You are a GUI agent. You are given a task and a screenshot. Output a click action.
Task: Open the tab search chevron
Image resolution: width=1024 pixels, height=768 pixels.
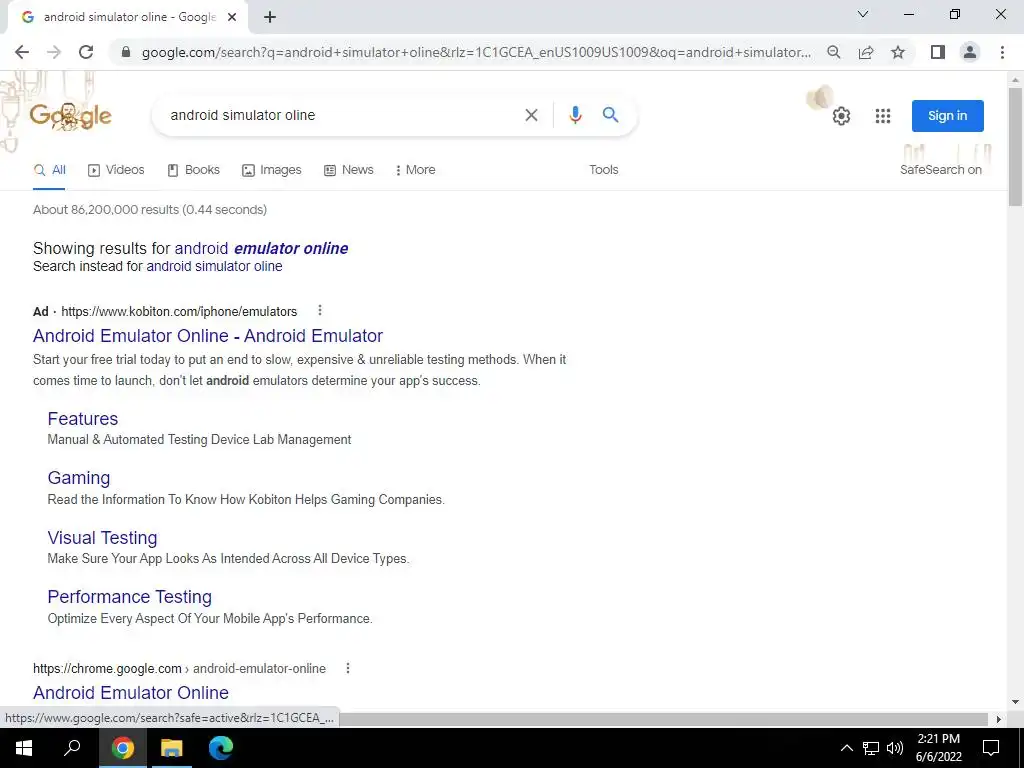tap(863, 14)
